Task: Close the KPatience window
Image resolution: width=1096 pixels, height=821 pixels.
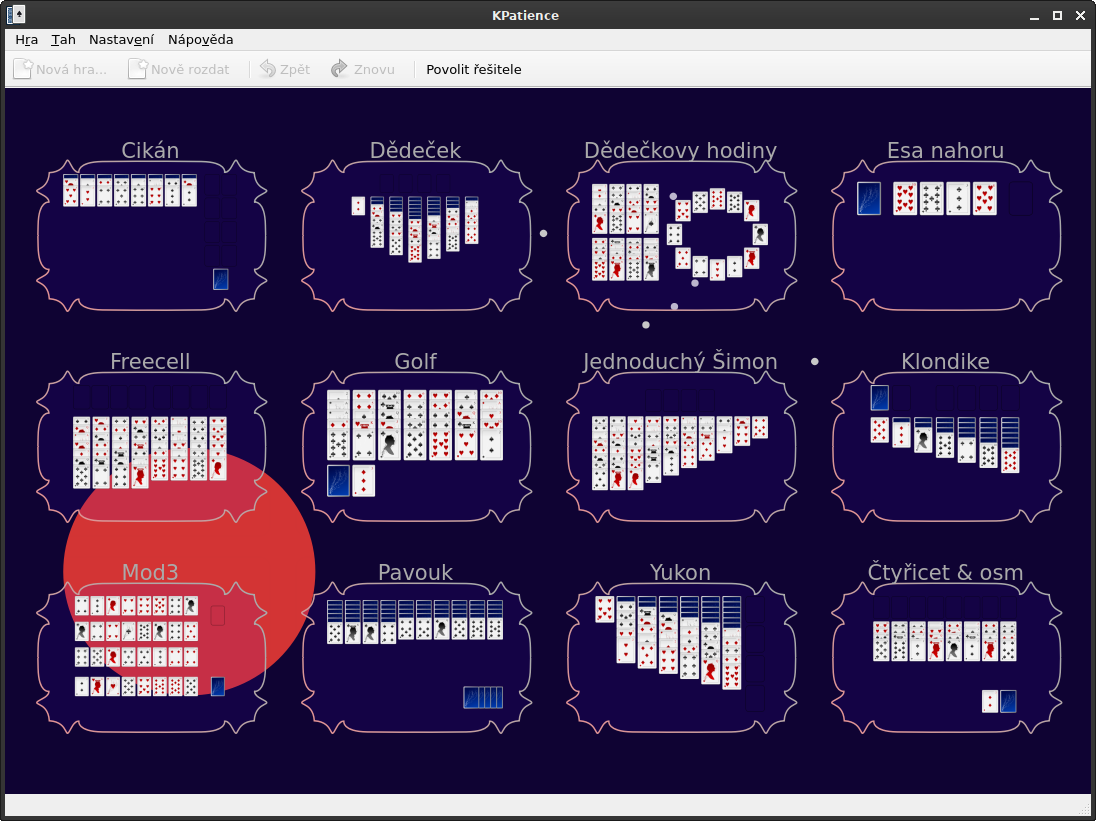Action: 1080,15
